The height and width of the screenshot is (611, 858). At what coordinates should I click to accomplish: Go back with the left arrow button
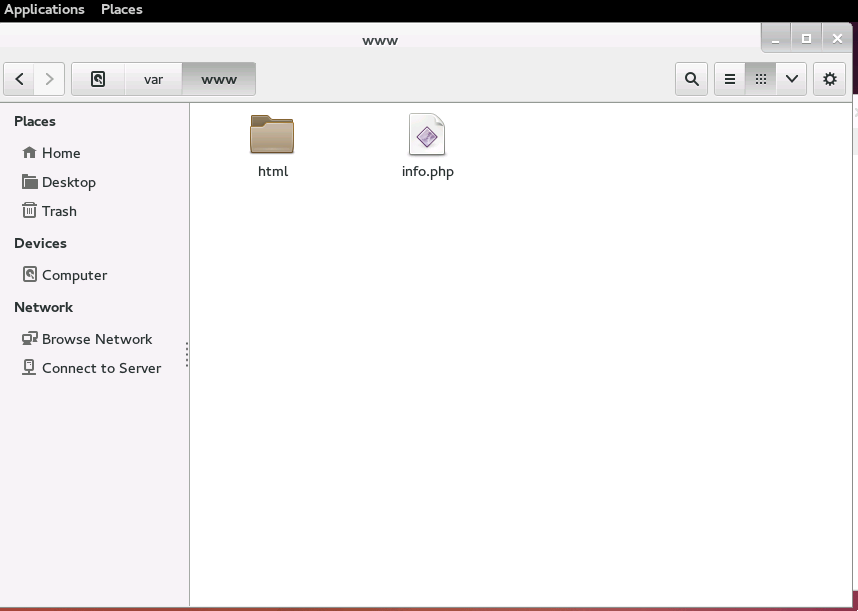click(19, 79)
